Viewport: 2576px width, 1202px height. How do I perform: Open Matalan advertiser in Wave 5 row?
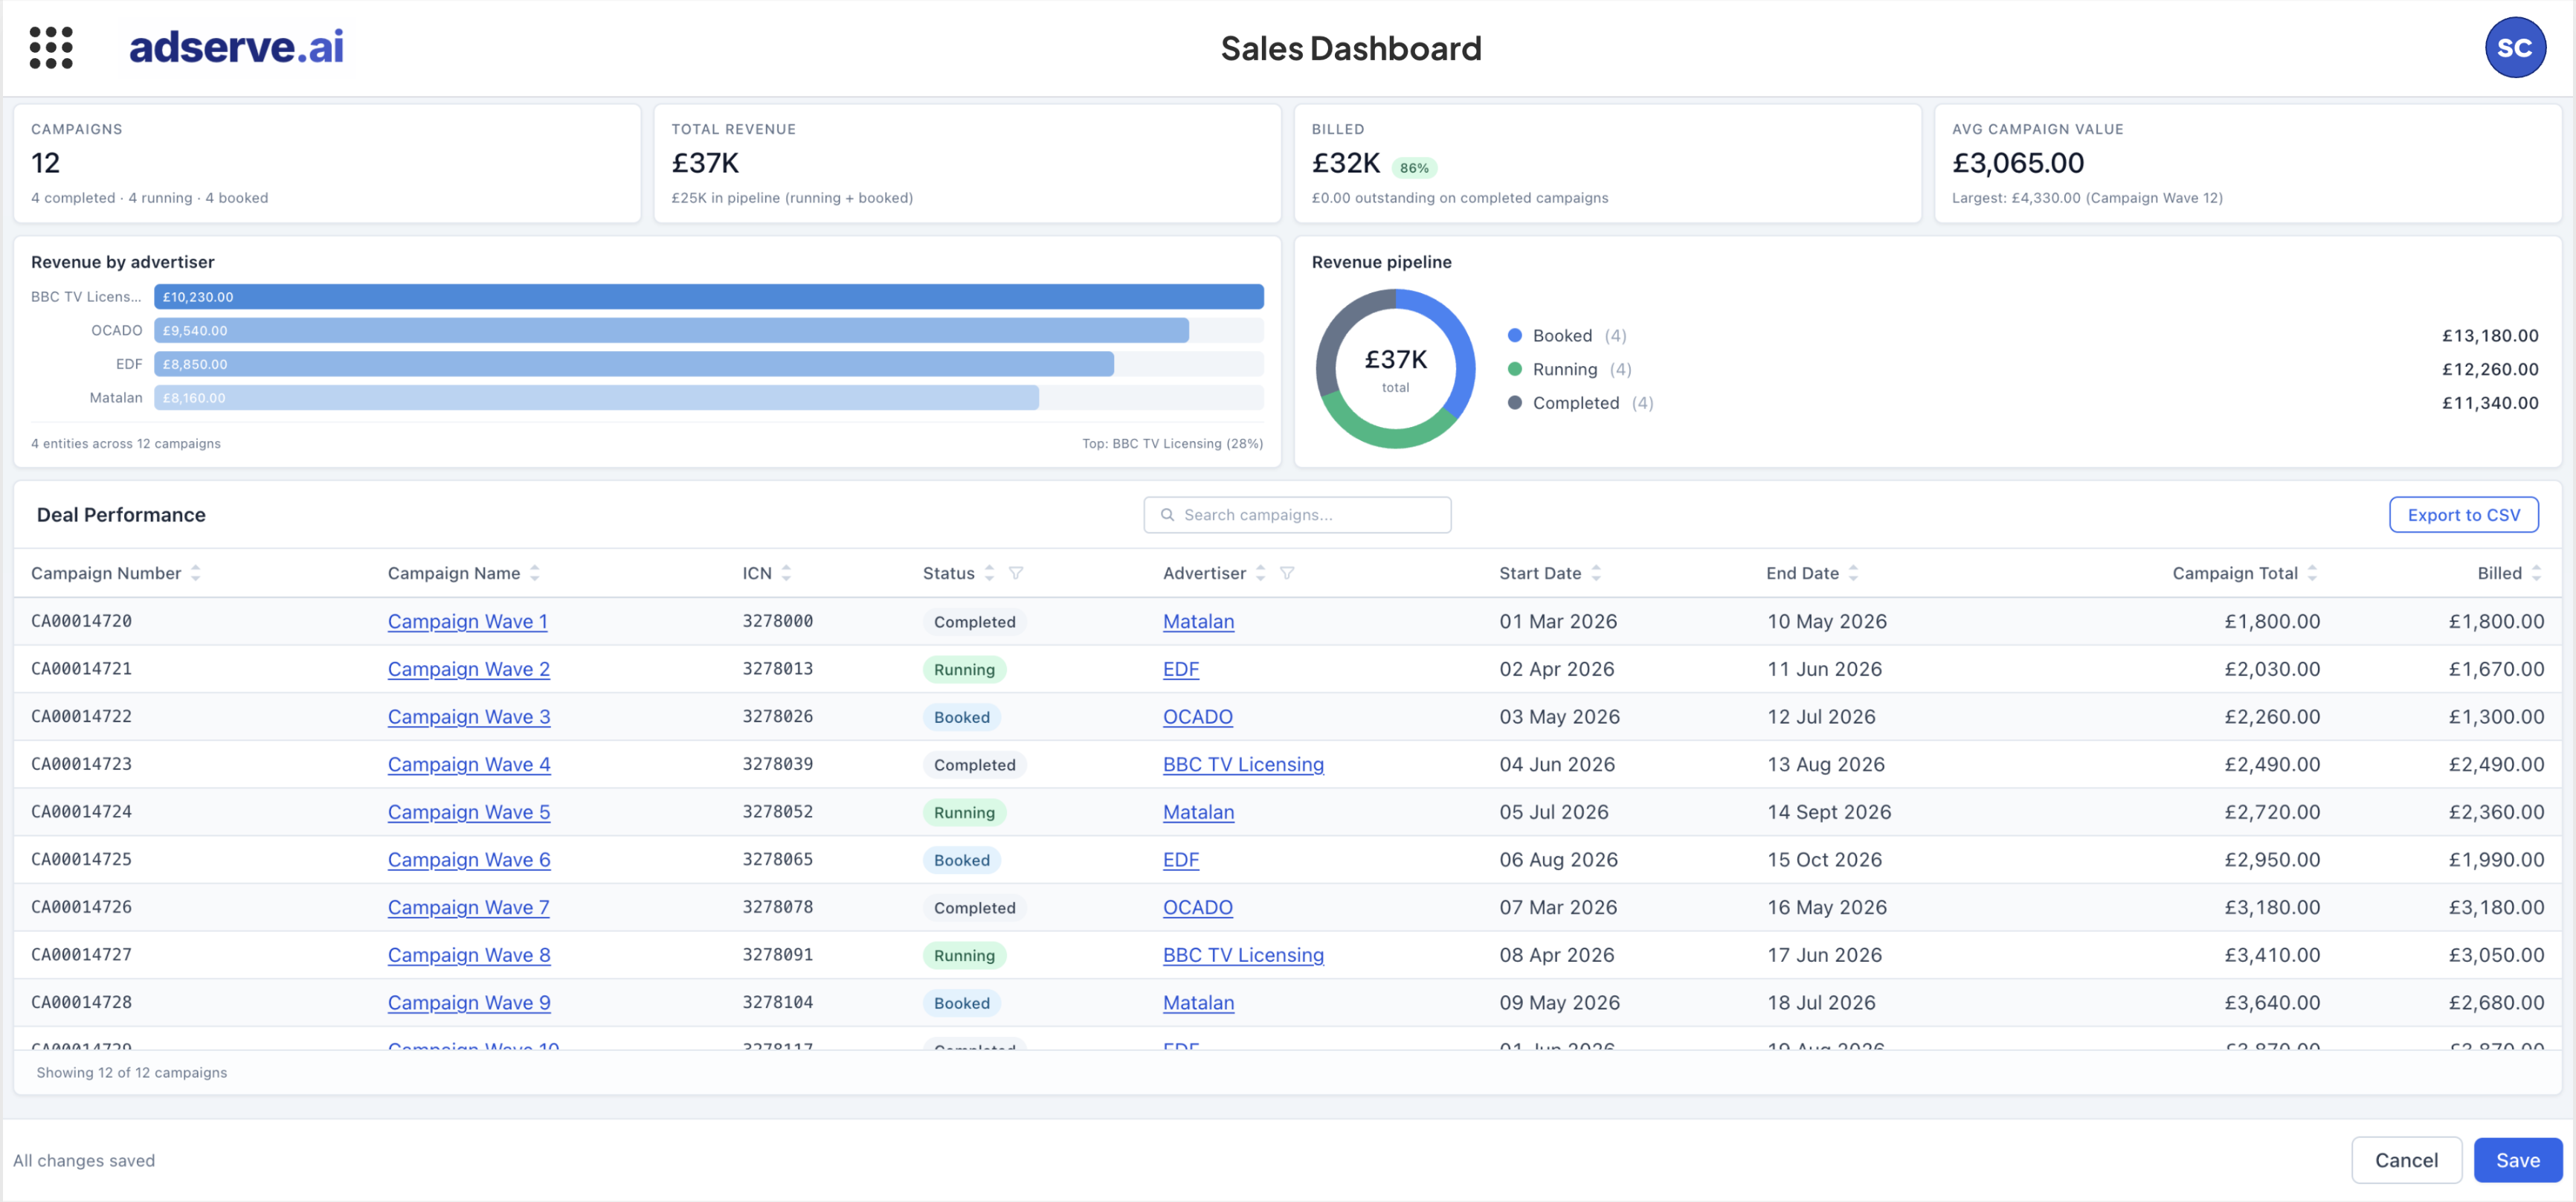1198,813
